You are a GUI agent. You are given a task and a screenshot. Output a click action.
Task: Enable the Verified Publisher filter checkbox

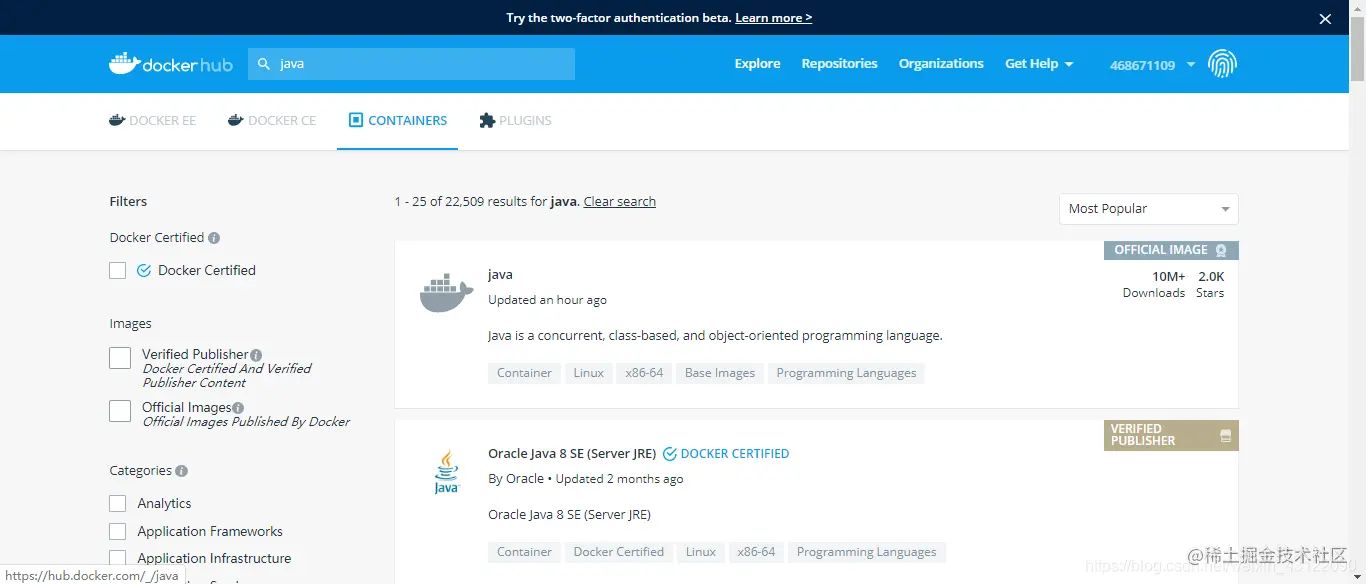tap(120, 358)
